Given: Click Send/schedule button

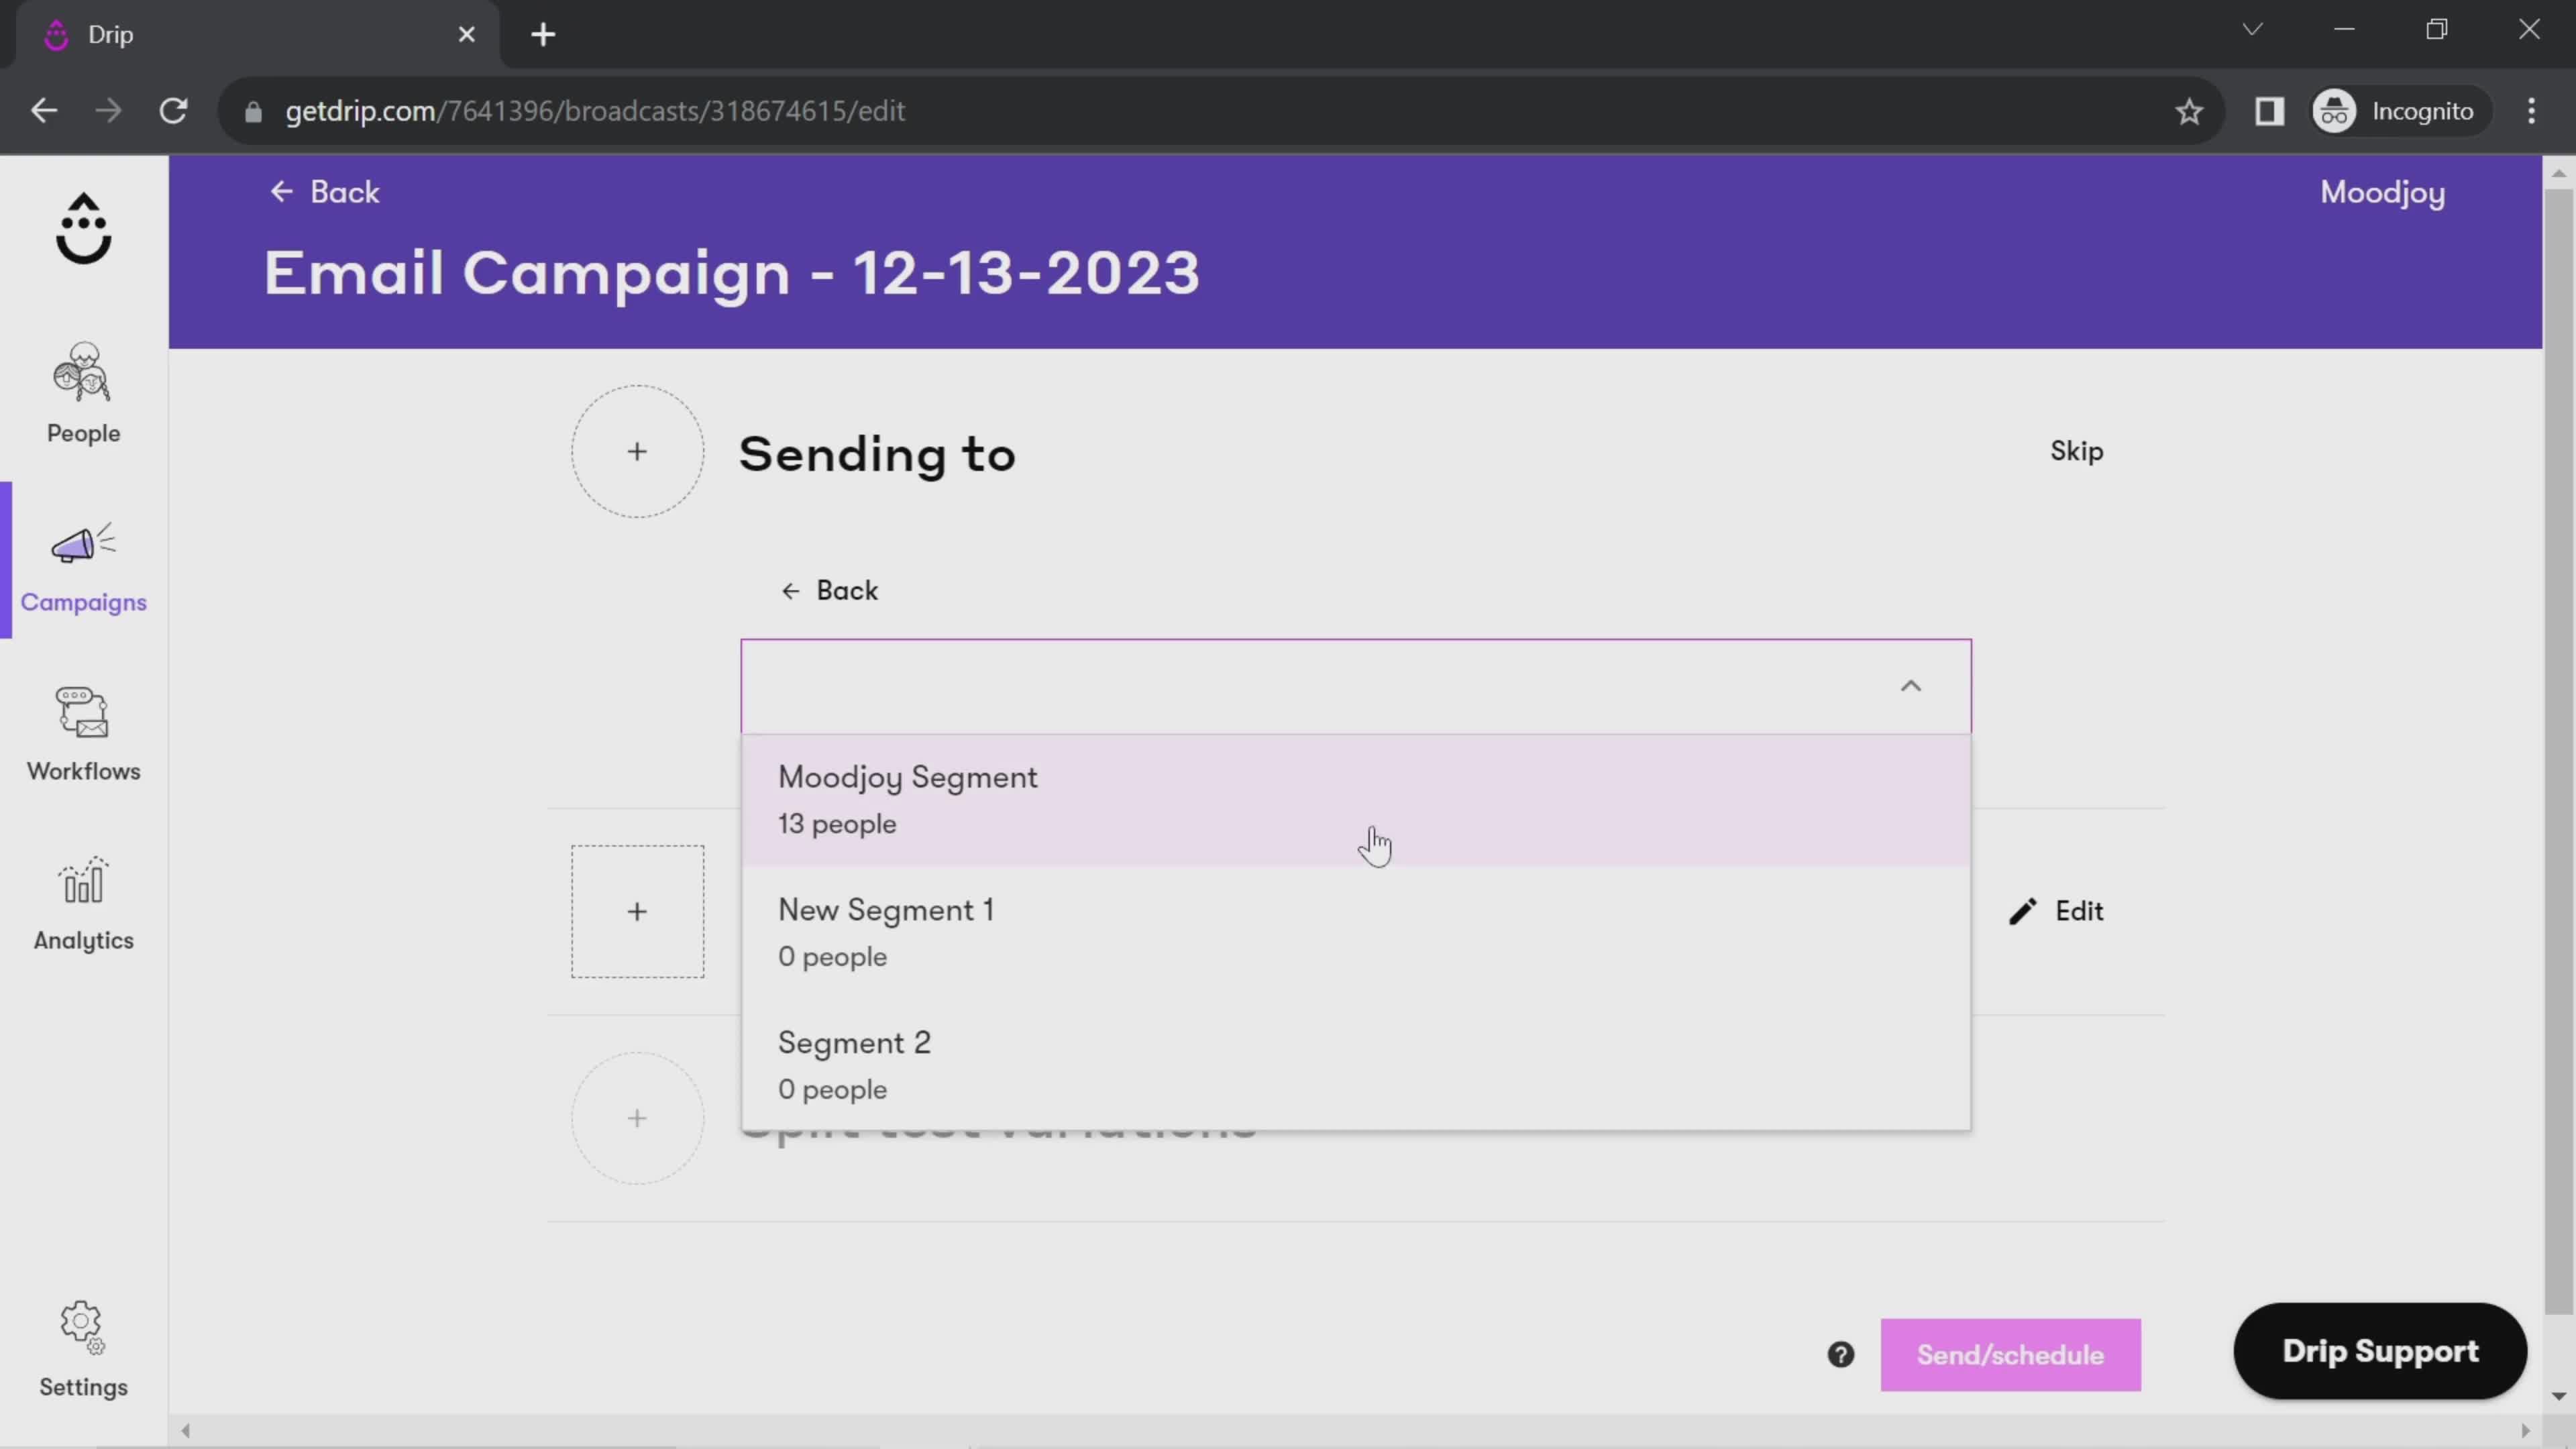Looking at the screenshot, I should coord(2010,1354).
